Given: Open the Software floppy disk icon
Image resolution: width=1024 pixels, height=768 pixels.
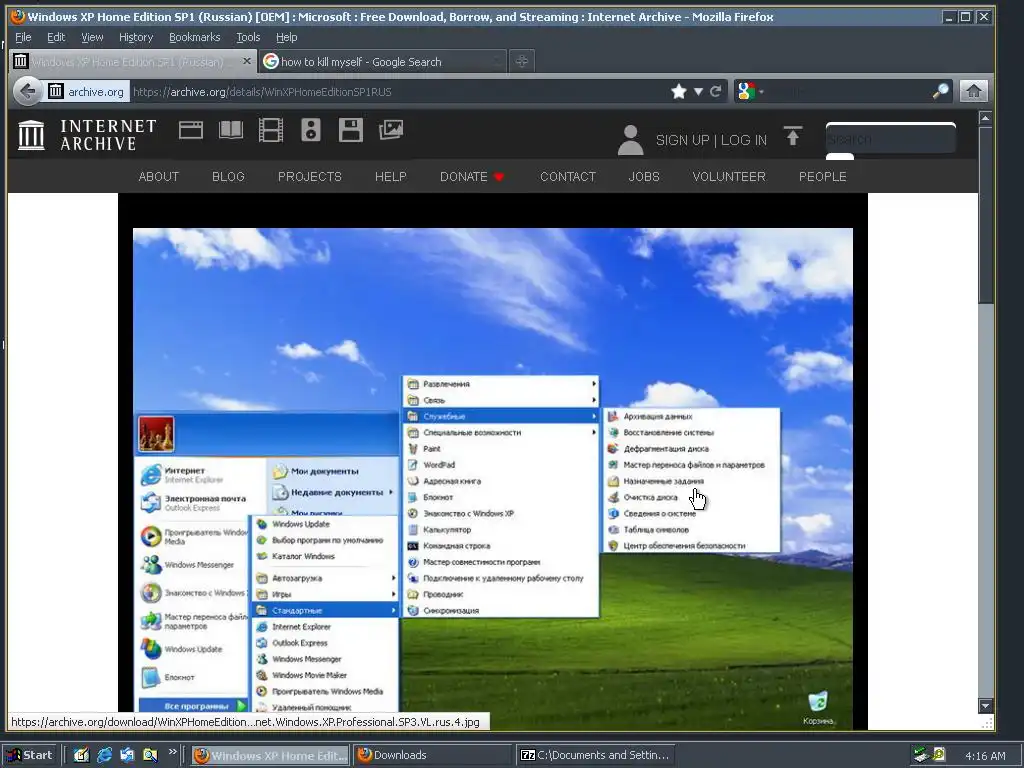Looking at the screenshot, I should (351, 131).
